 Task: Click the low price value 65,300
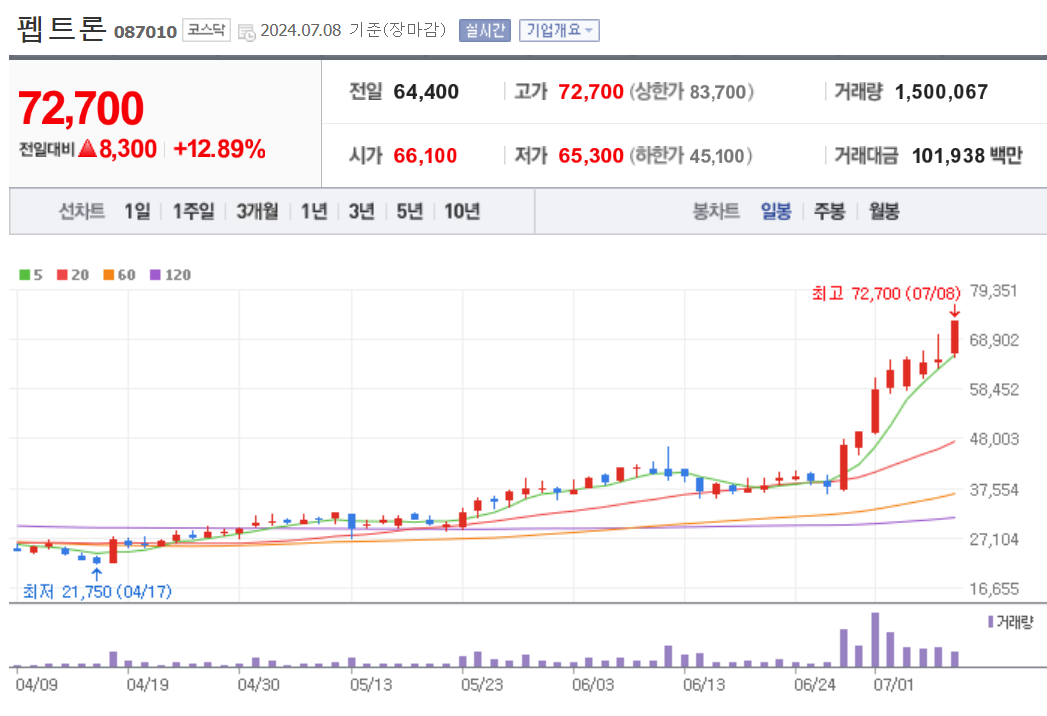[591, 156]
